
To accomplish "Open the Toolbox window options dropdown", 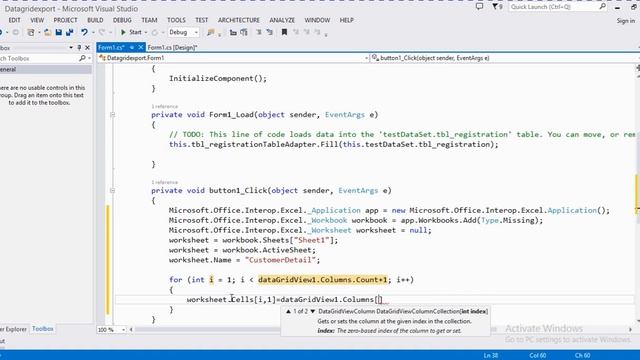I will click(x=71, y=47).
